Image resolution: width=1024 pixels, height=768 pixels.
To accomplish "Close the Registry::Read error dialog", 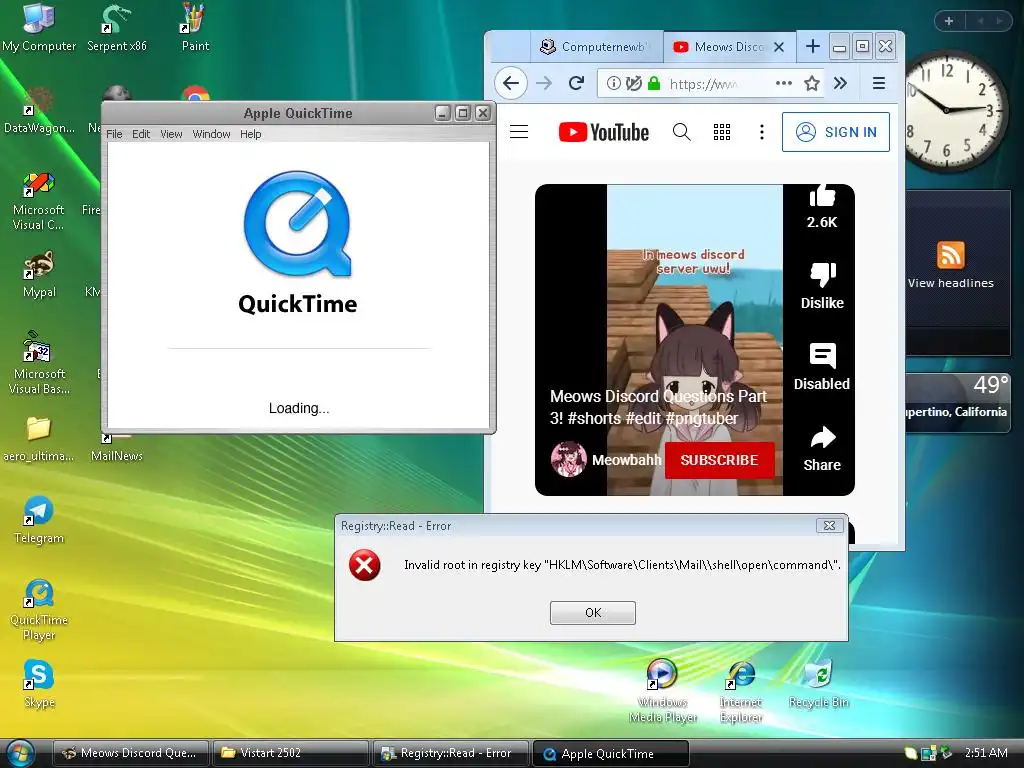I will coord(829,526).
